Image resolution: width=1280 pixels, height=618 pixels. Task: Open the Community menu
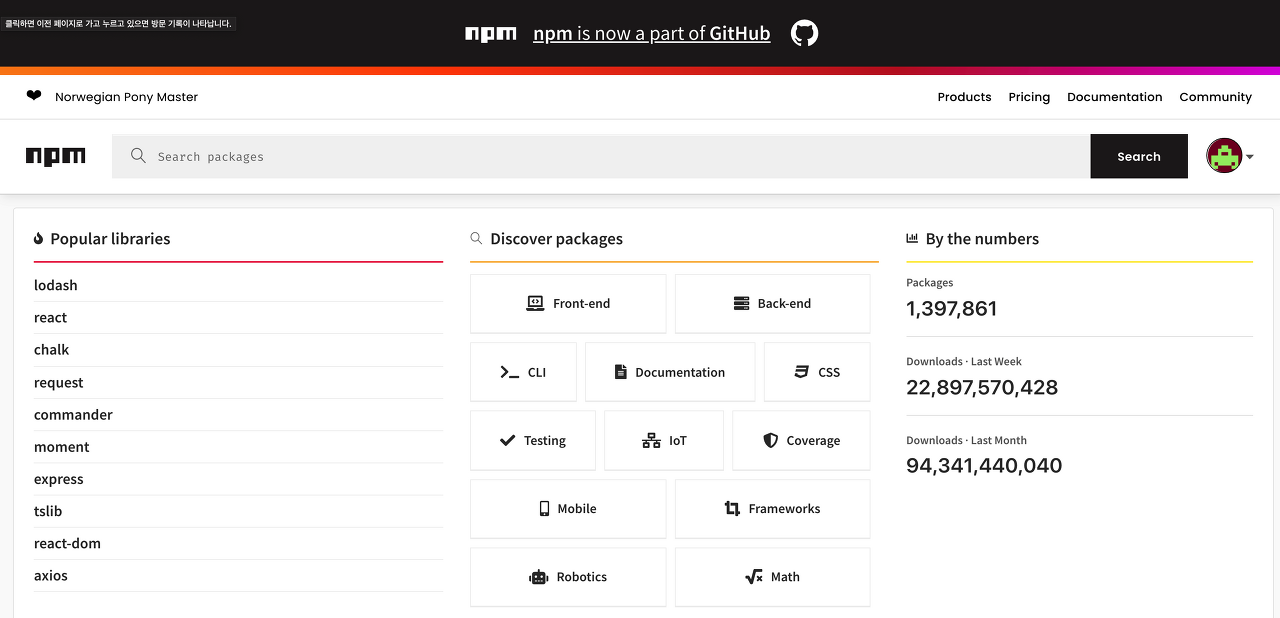tap(1215, 97)
